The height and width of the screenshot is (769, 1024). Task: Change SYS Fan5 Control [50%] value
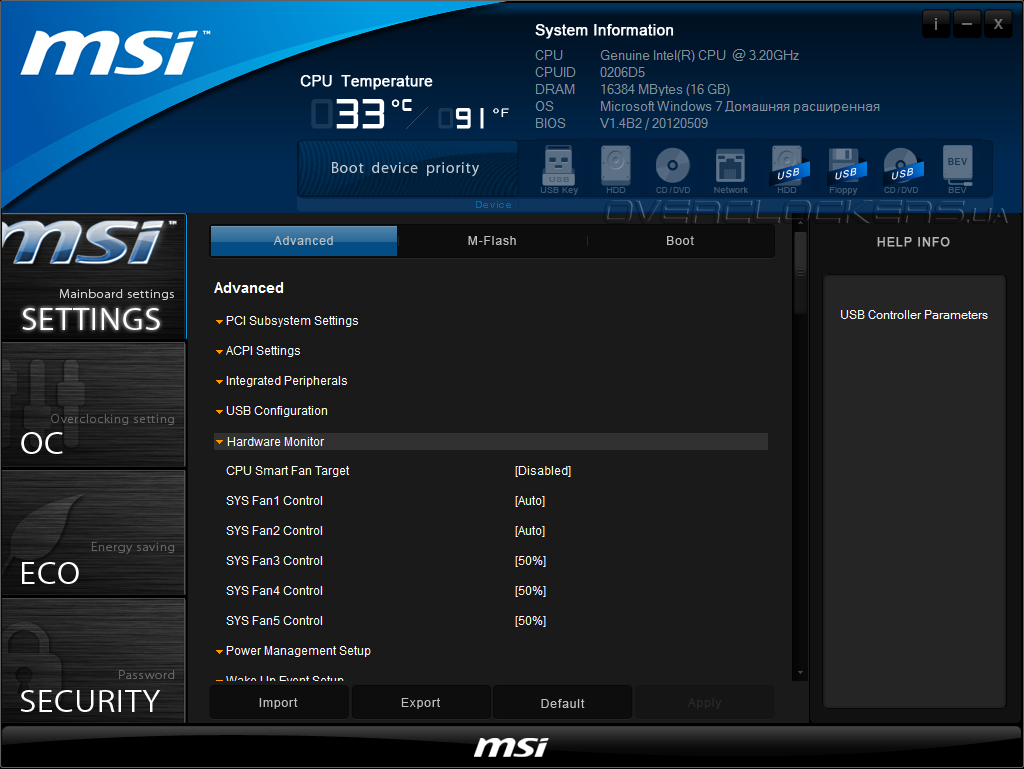pyautogui.click(x=530, y=621)
